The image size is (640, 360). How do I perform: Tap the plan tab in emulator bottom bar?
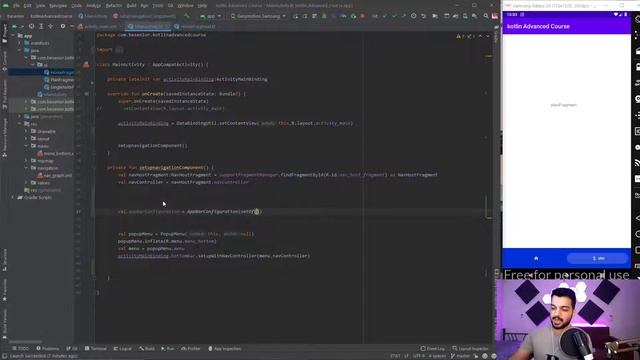598,258
